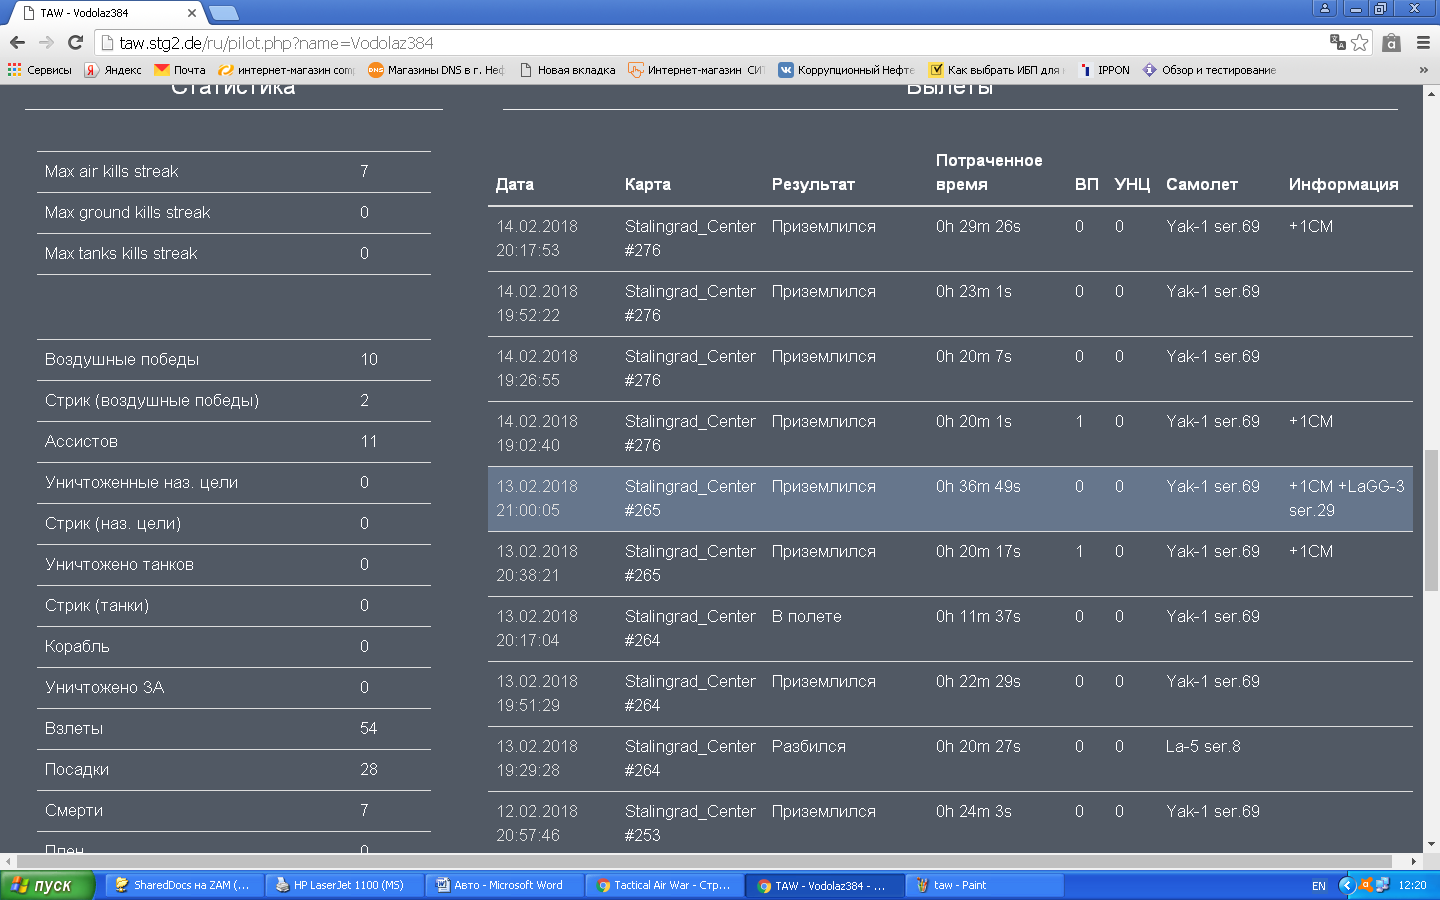
Task: Click the 'В полете' result text
Action: 807,616
